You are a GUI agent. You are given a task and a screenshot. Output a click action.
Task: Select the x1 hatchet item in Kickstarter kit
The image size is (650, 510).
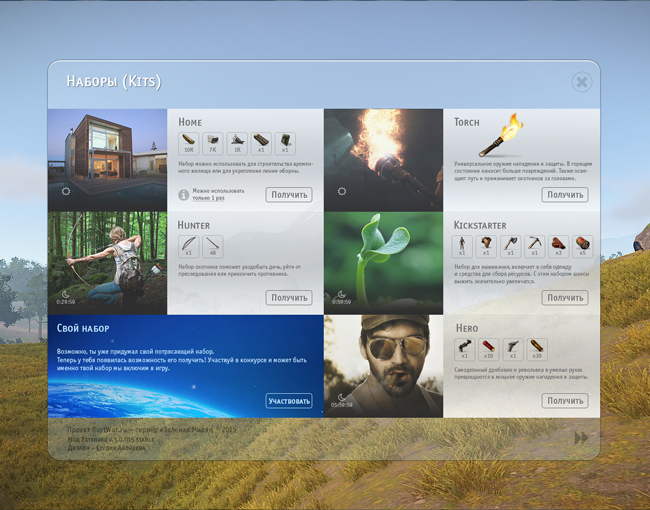click(x=510, y=246)
